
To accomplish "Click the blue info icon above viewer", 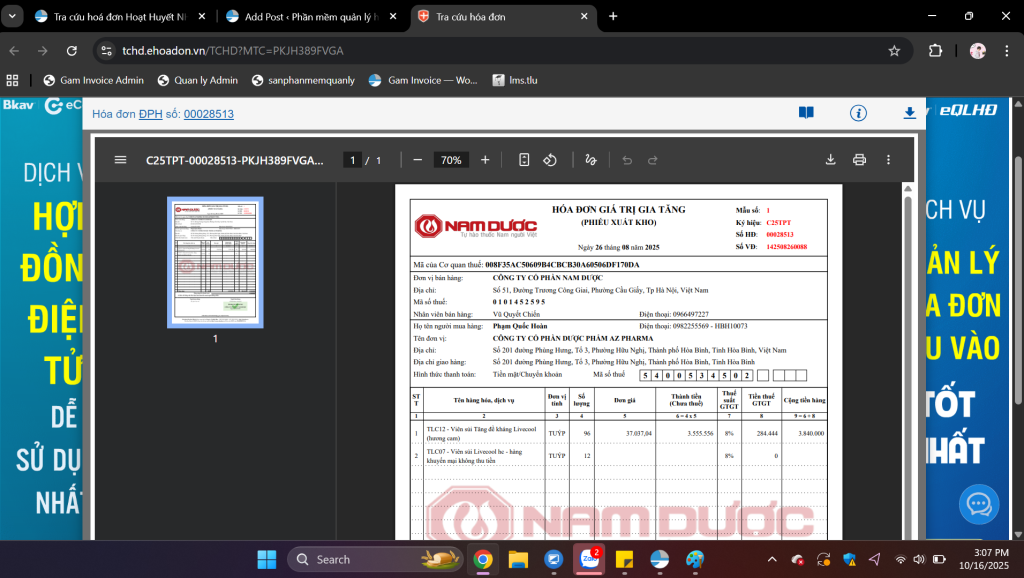I will click(858, 113).
